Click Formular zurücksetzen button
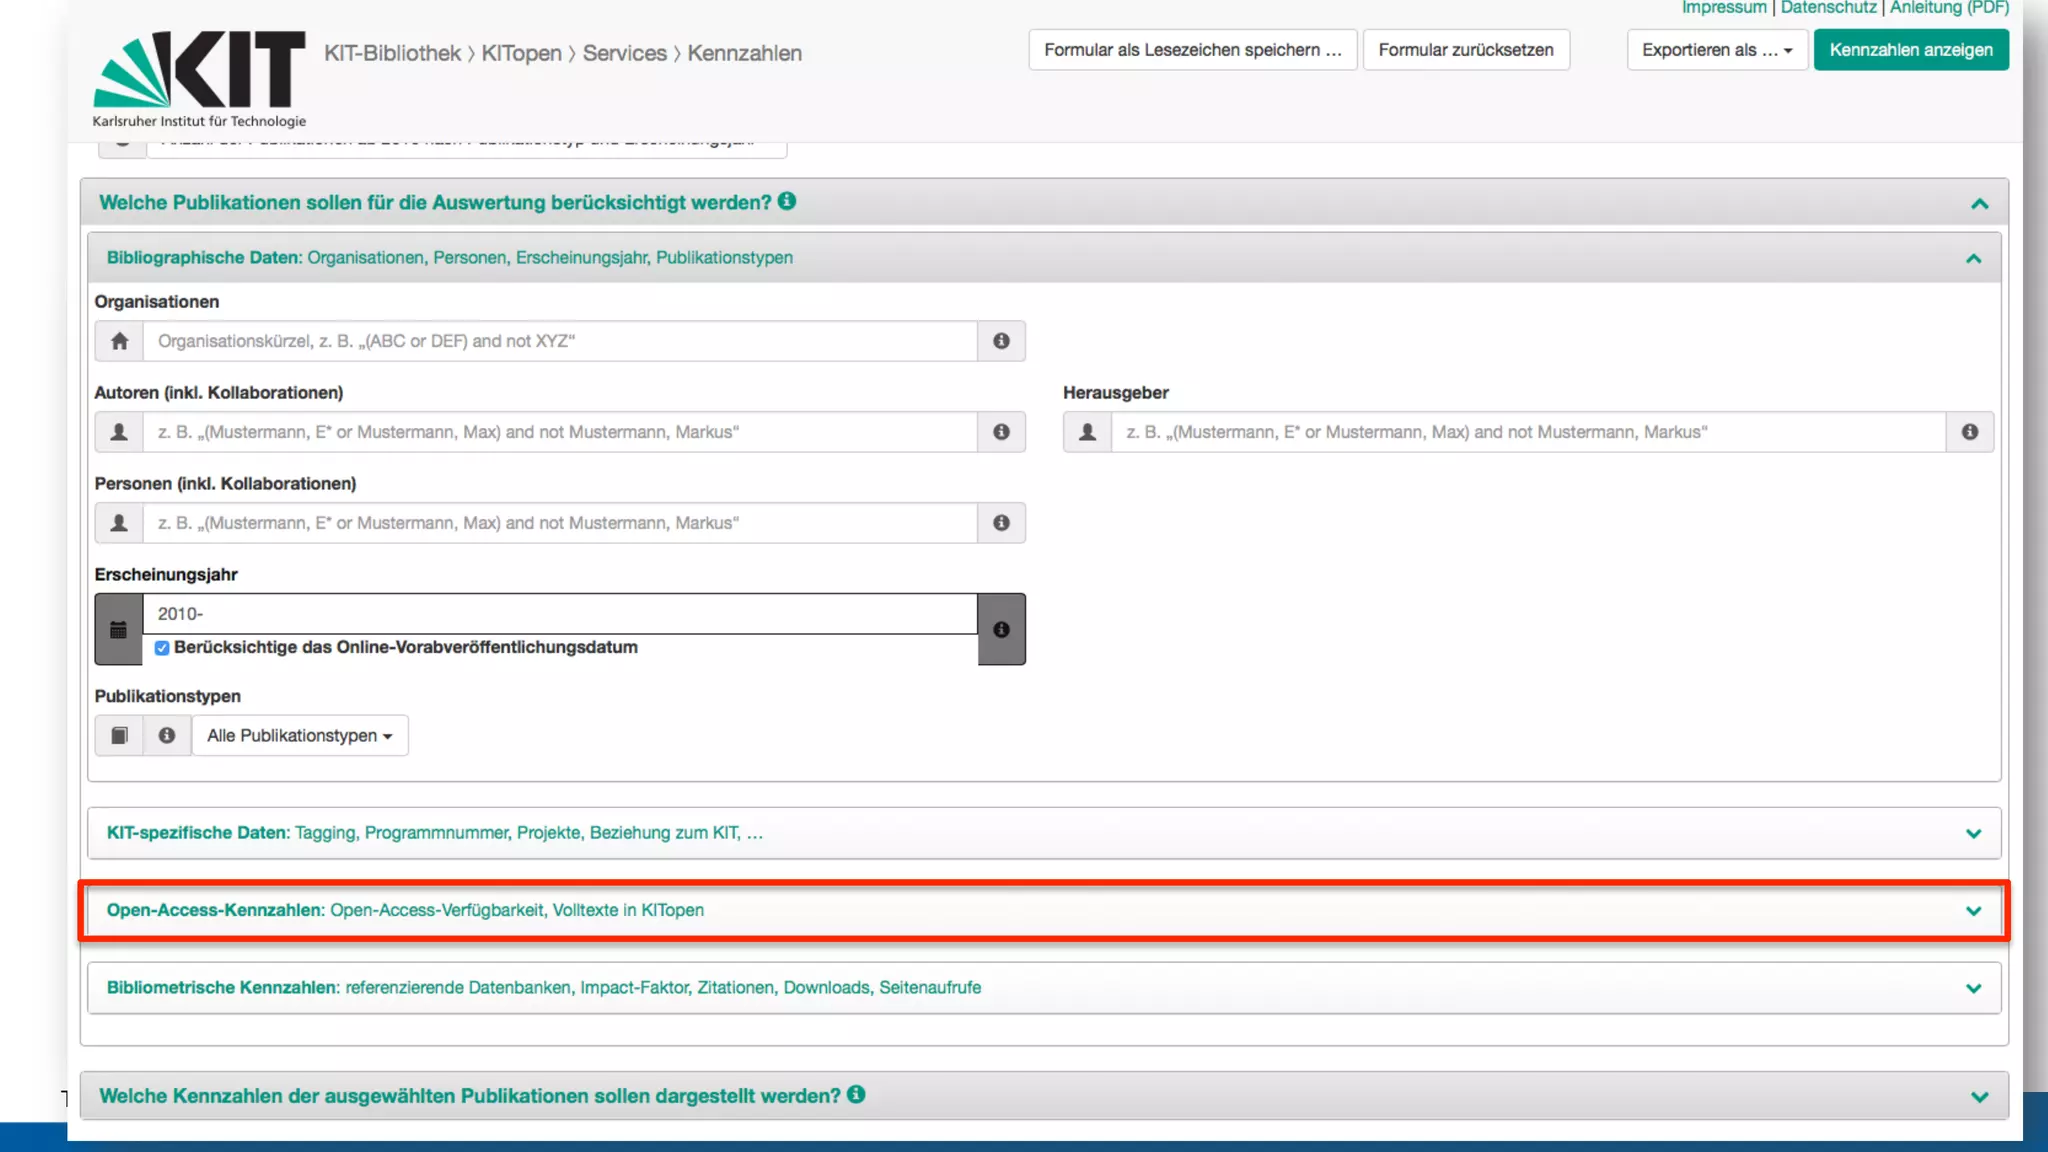Viewport: 2048px width, 1152px height. point(1465,50)
